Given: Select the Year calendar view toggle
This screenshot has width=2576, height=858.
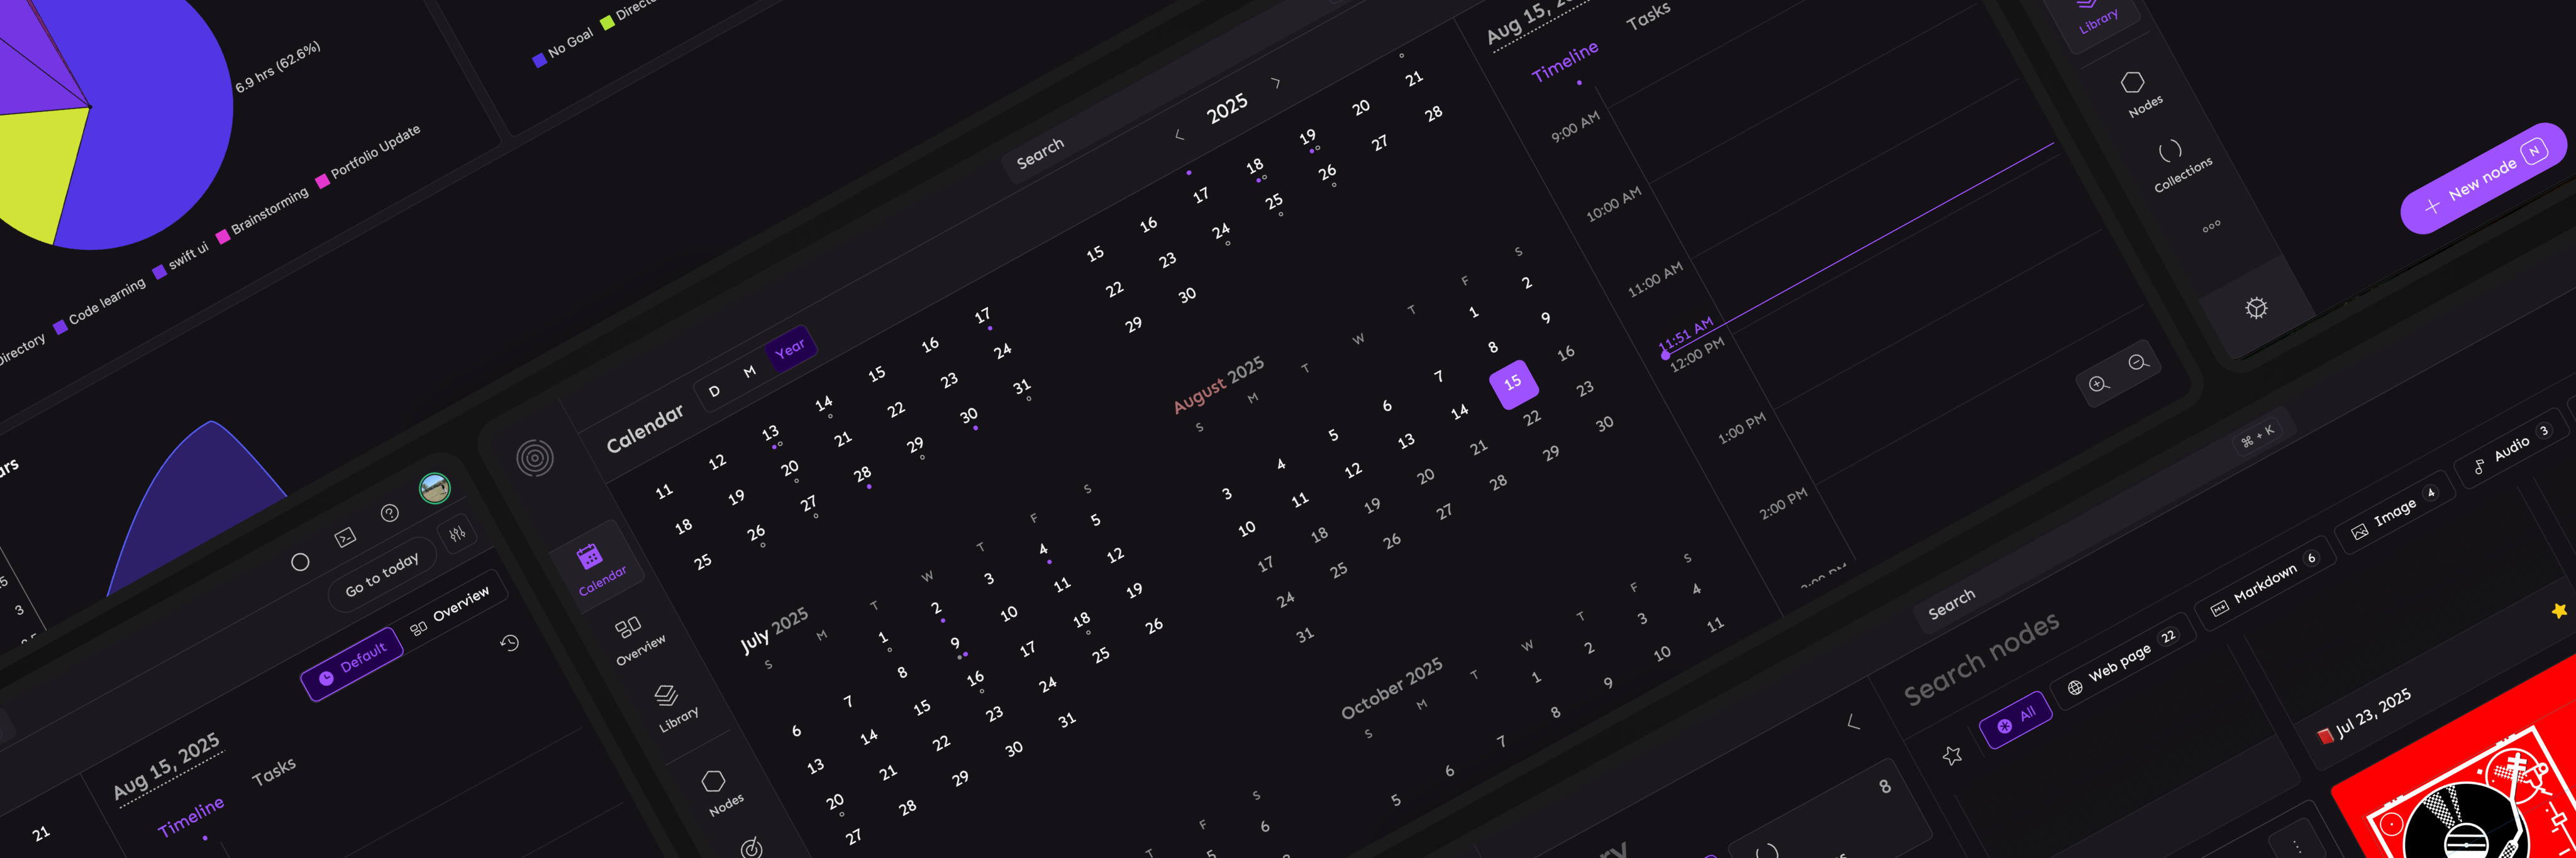Looking at the screenshot, I should click(790, 348).
